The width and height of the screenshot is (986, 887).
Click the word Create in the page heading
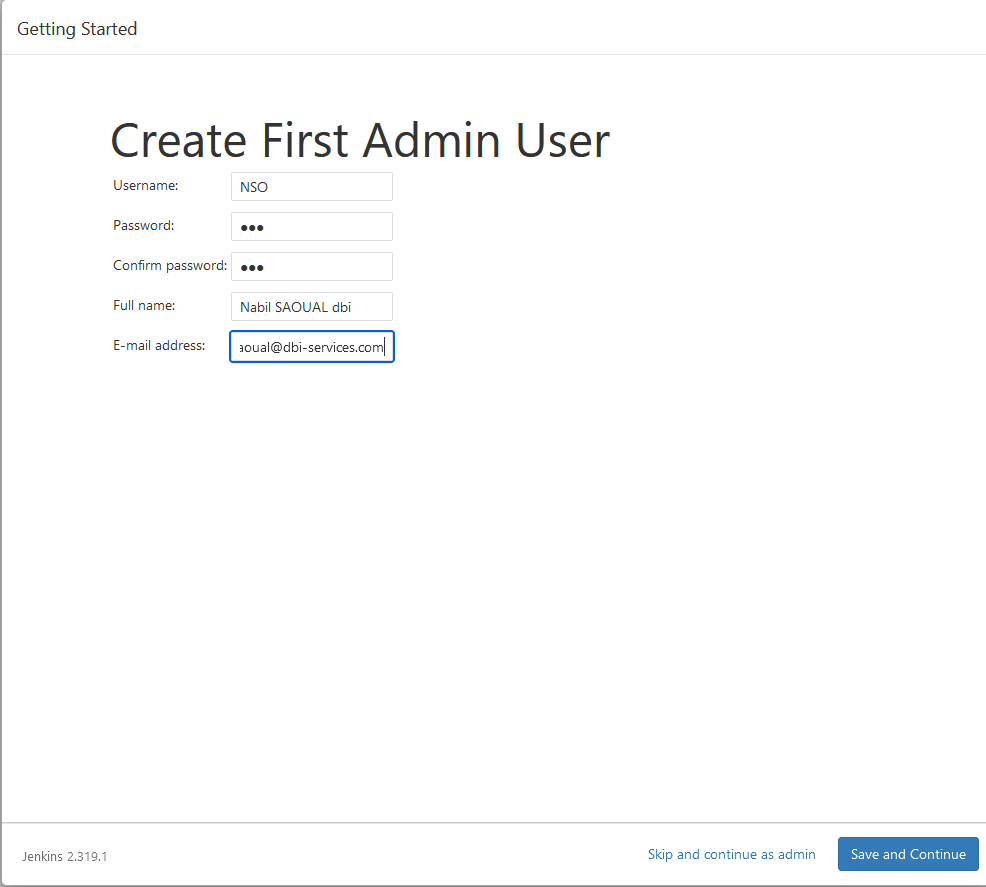click(179, 140)
